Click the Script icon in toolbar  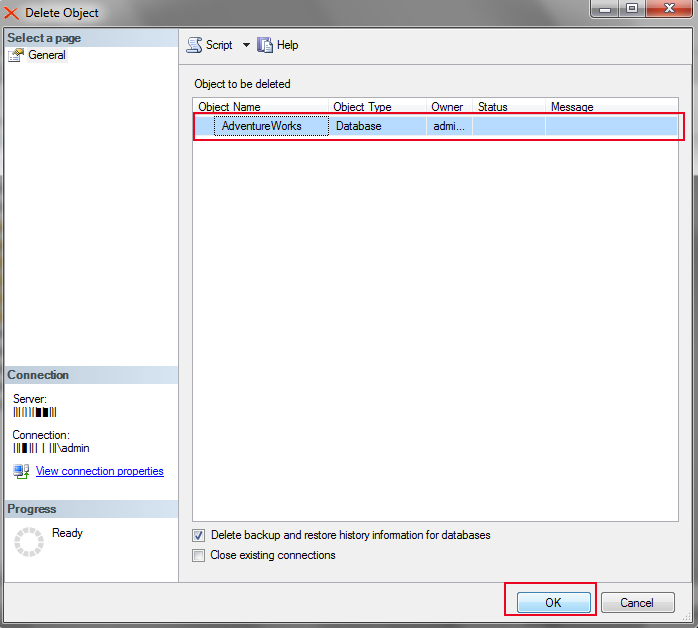click(x=194, y=45)
